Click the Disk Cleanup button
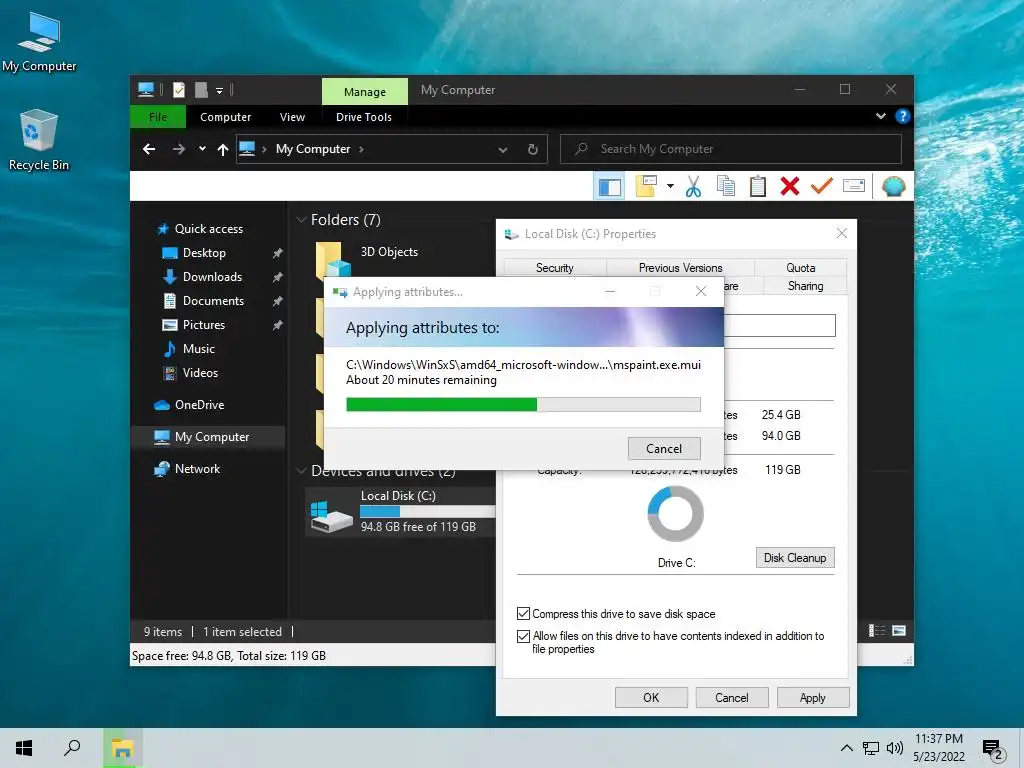Screen dimensions: 1024x768 tap(795, 558)
